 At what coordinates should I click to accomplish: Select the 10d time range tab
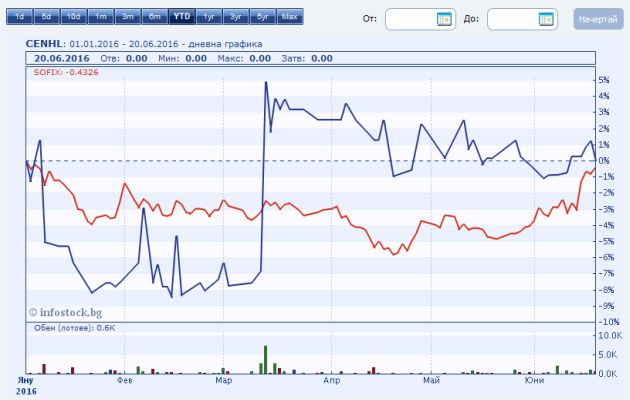coord(74,17)
